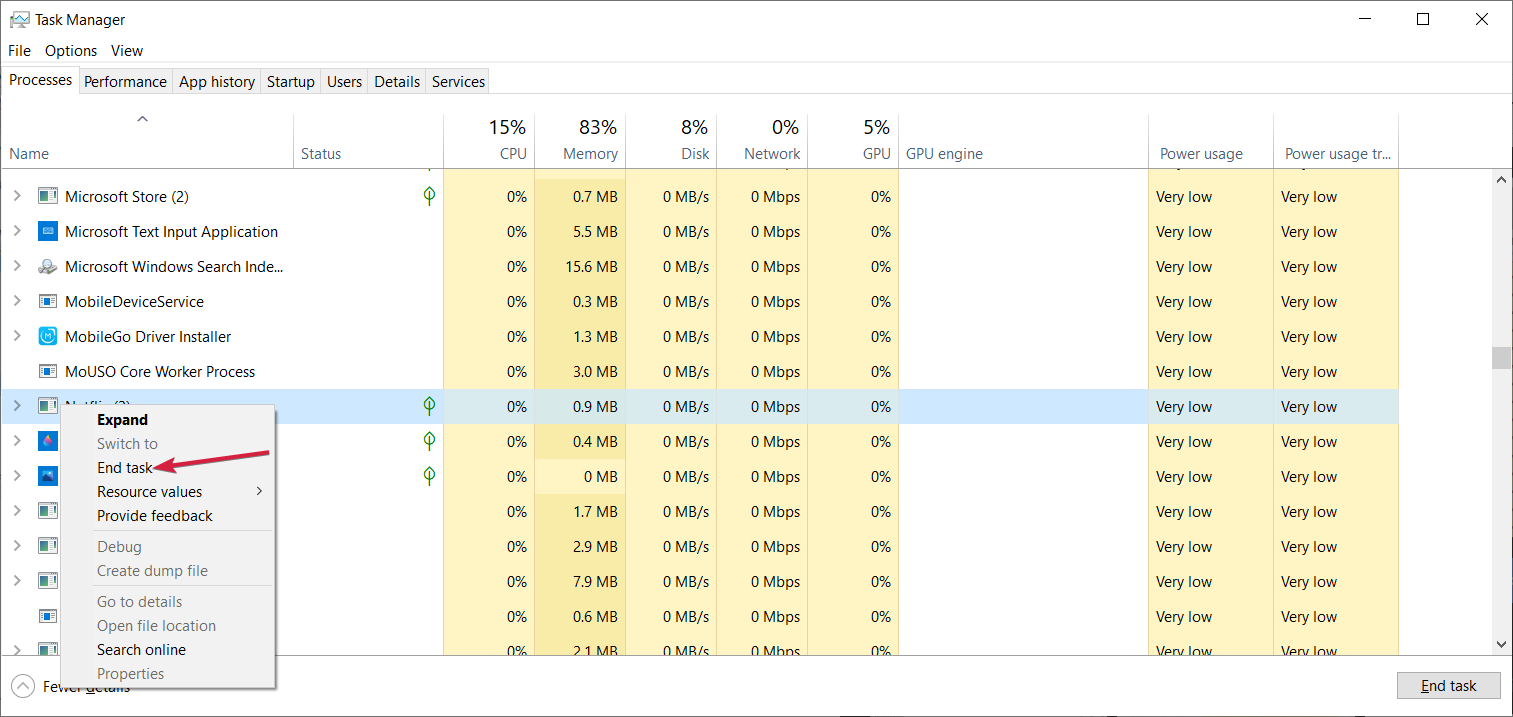Click the Fewer details collapse arrow icon
Screen dimensions: 1513x717
22,686
